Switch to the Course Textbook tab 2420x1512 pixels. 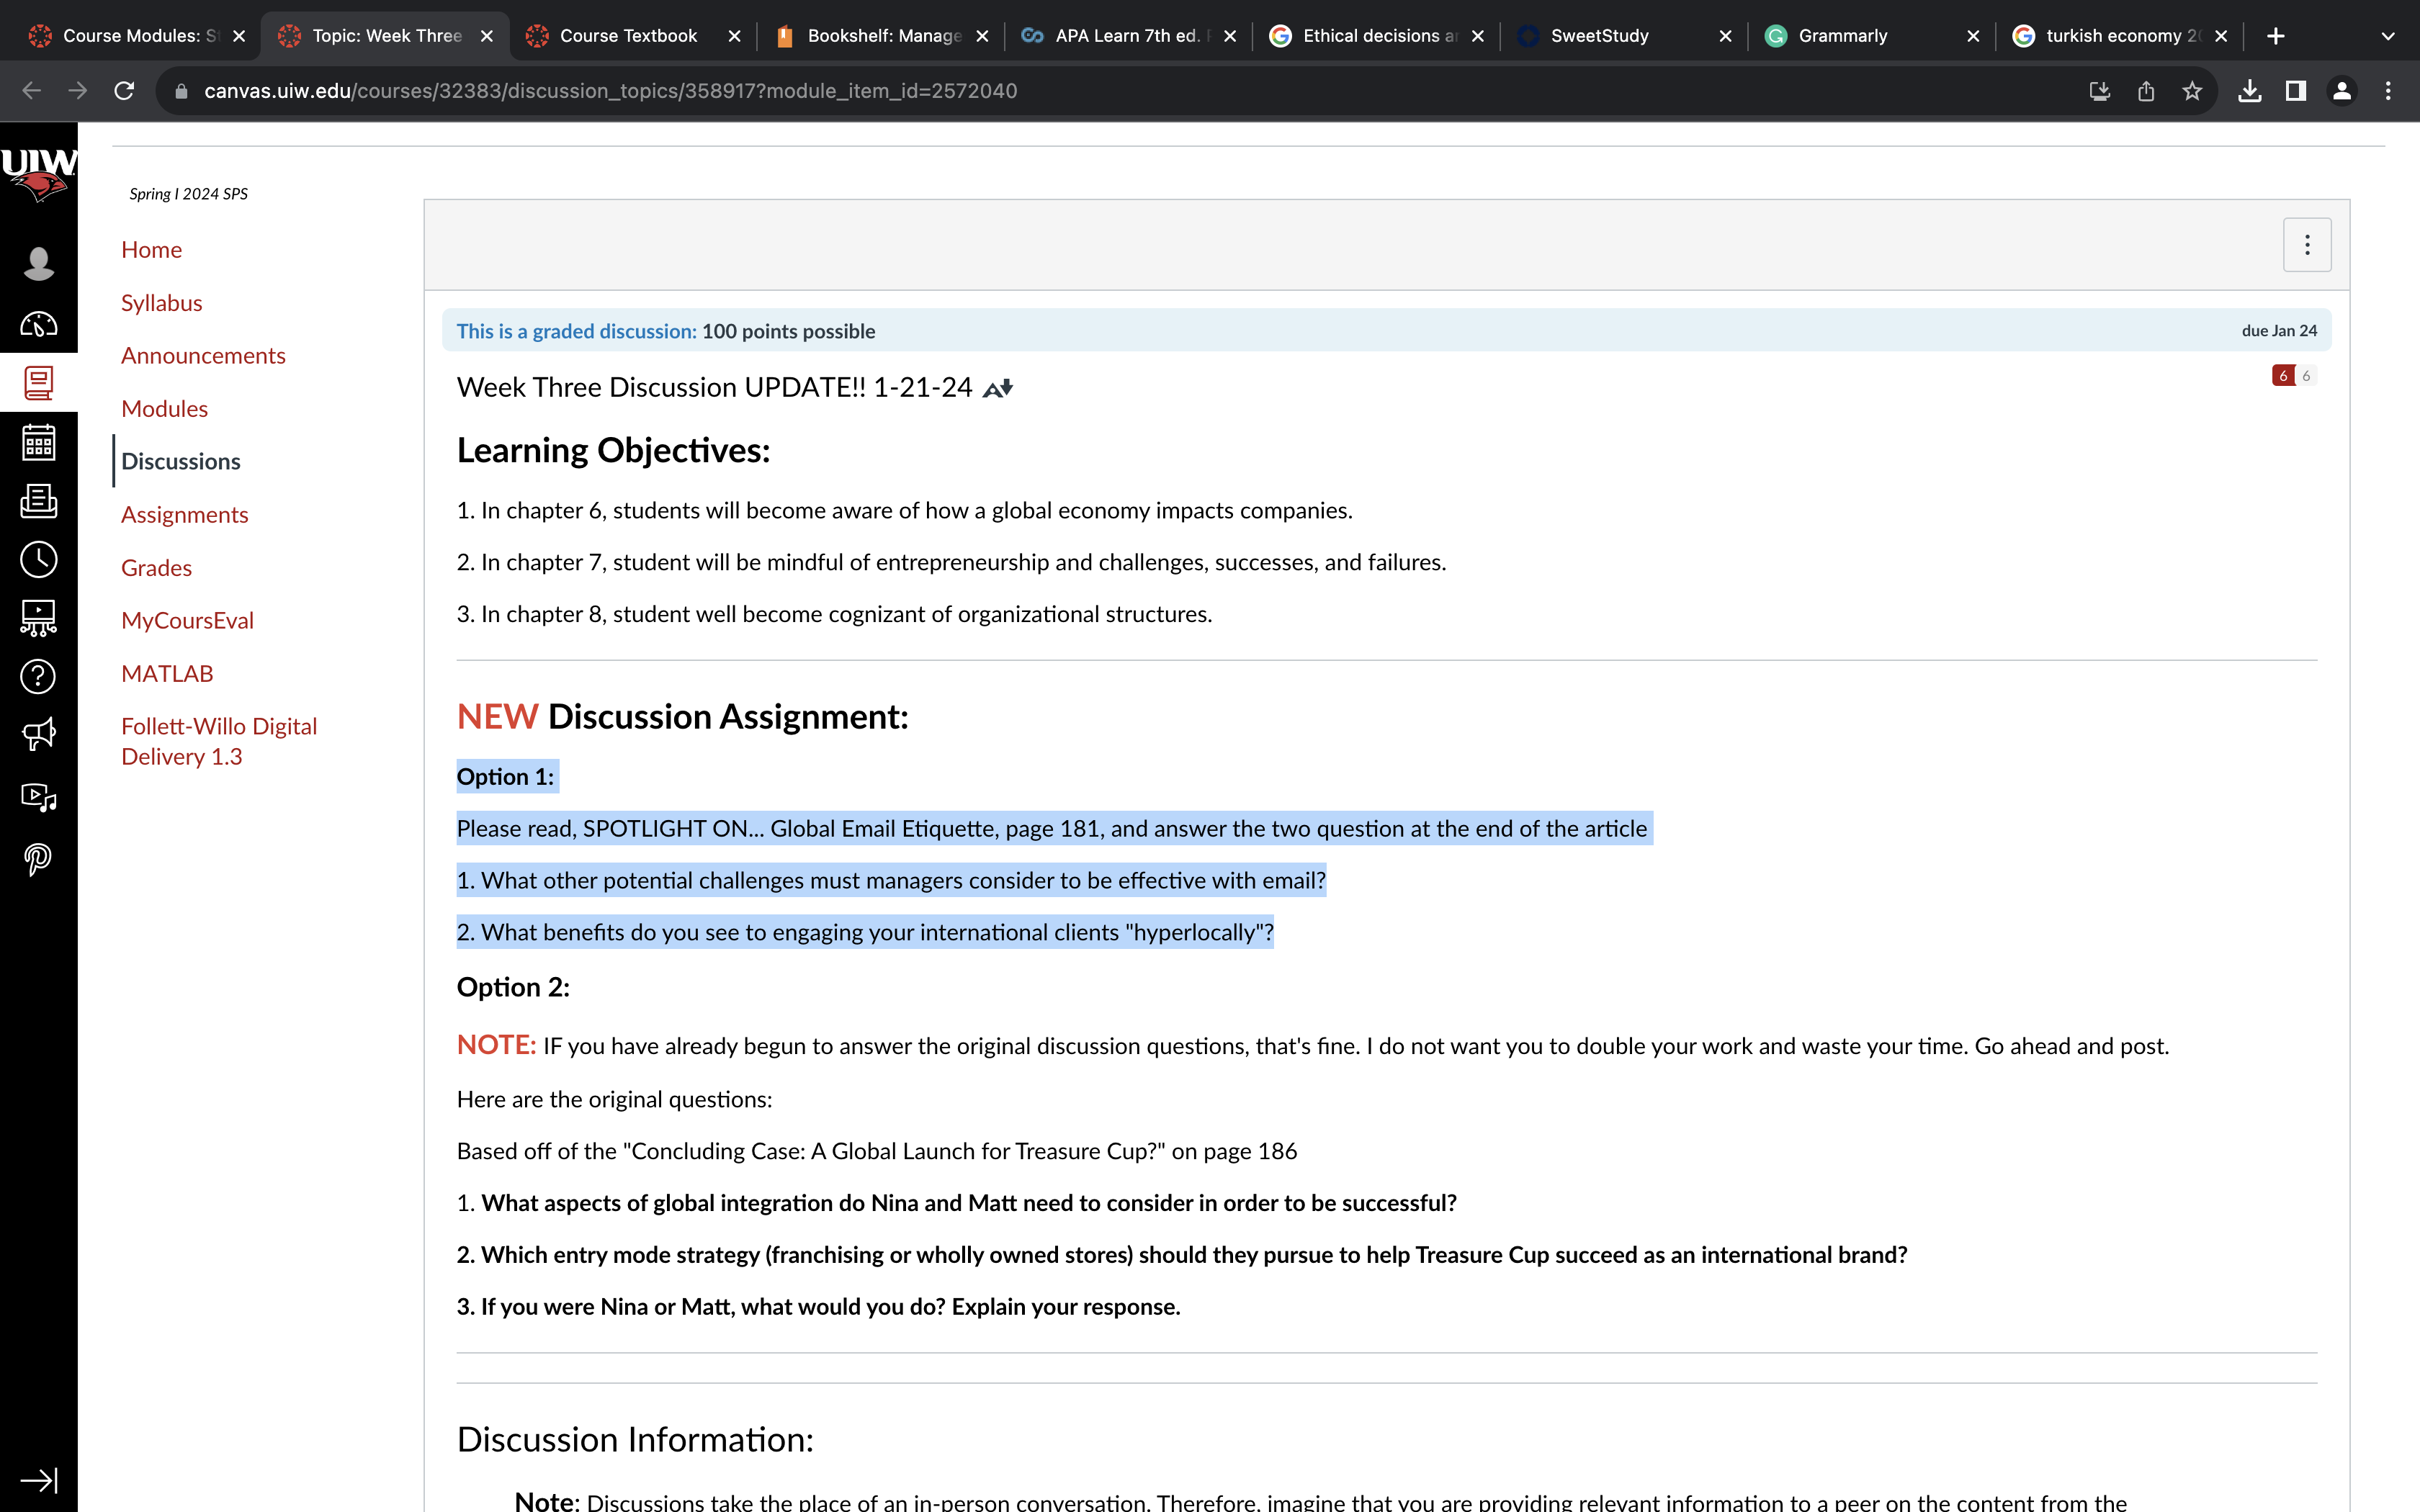634,36
